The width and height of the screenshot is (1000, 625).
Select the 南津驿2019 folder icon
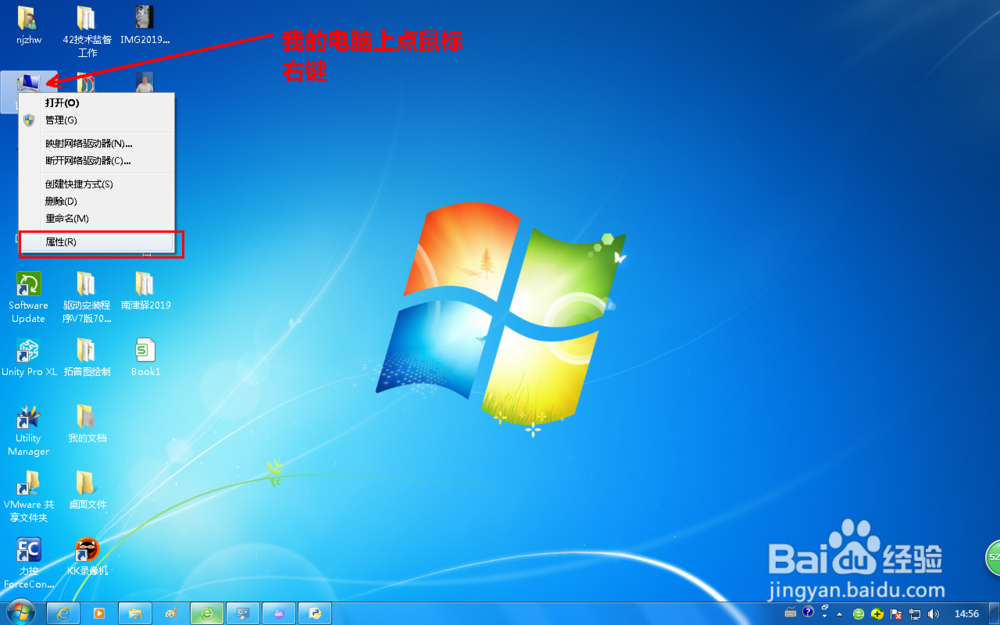(145, 291)
